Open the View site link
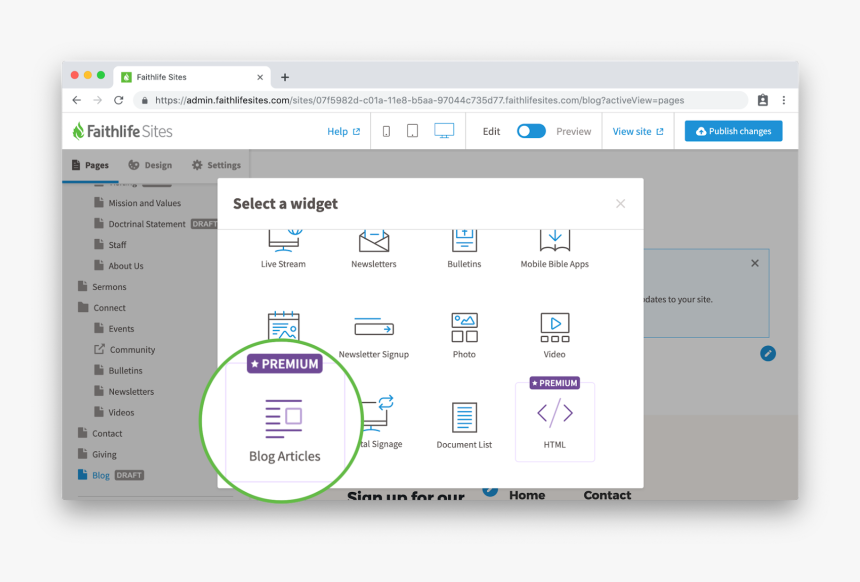 pyautogui.click(x=637, y=131)
